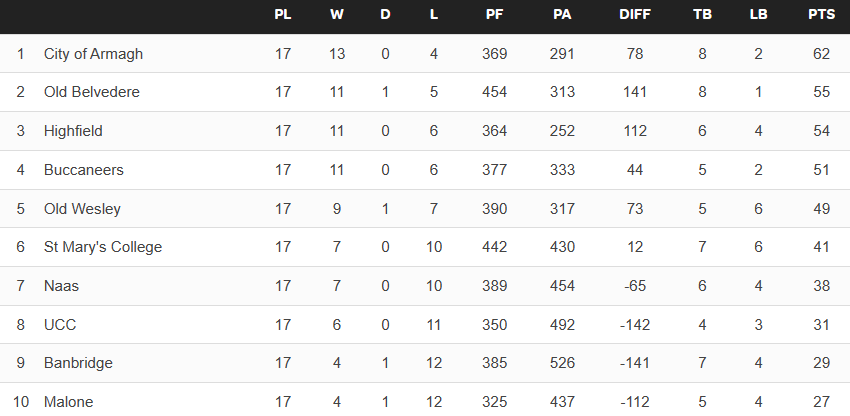The height and width of the screenshot is (416, 850).
Task: Open the Naas team entry
Action: coord(61,286)
